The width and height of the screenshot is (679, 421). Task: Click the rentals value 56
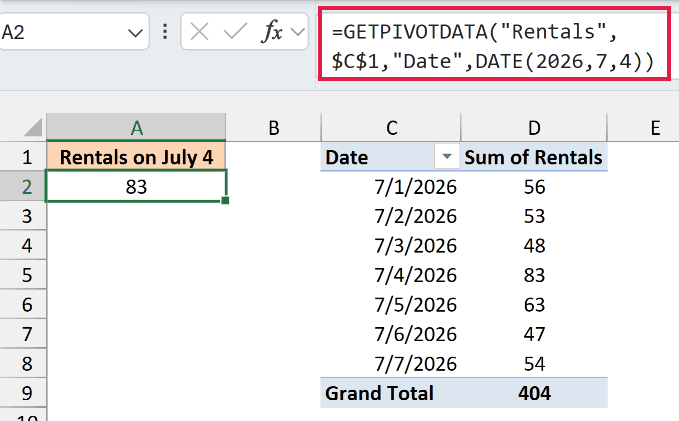tap(534, 187)
